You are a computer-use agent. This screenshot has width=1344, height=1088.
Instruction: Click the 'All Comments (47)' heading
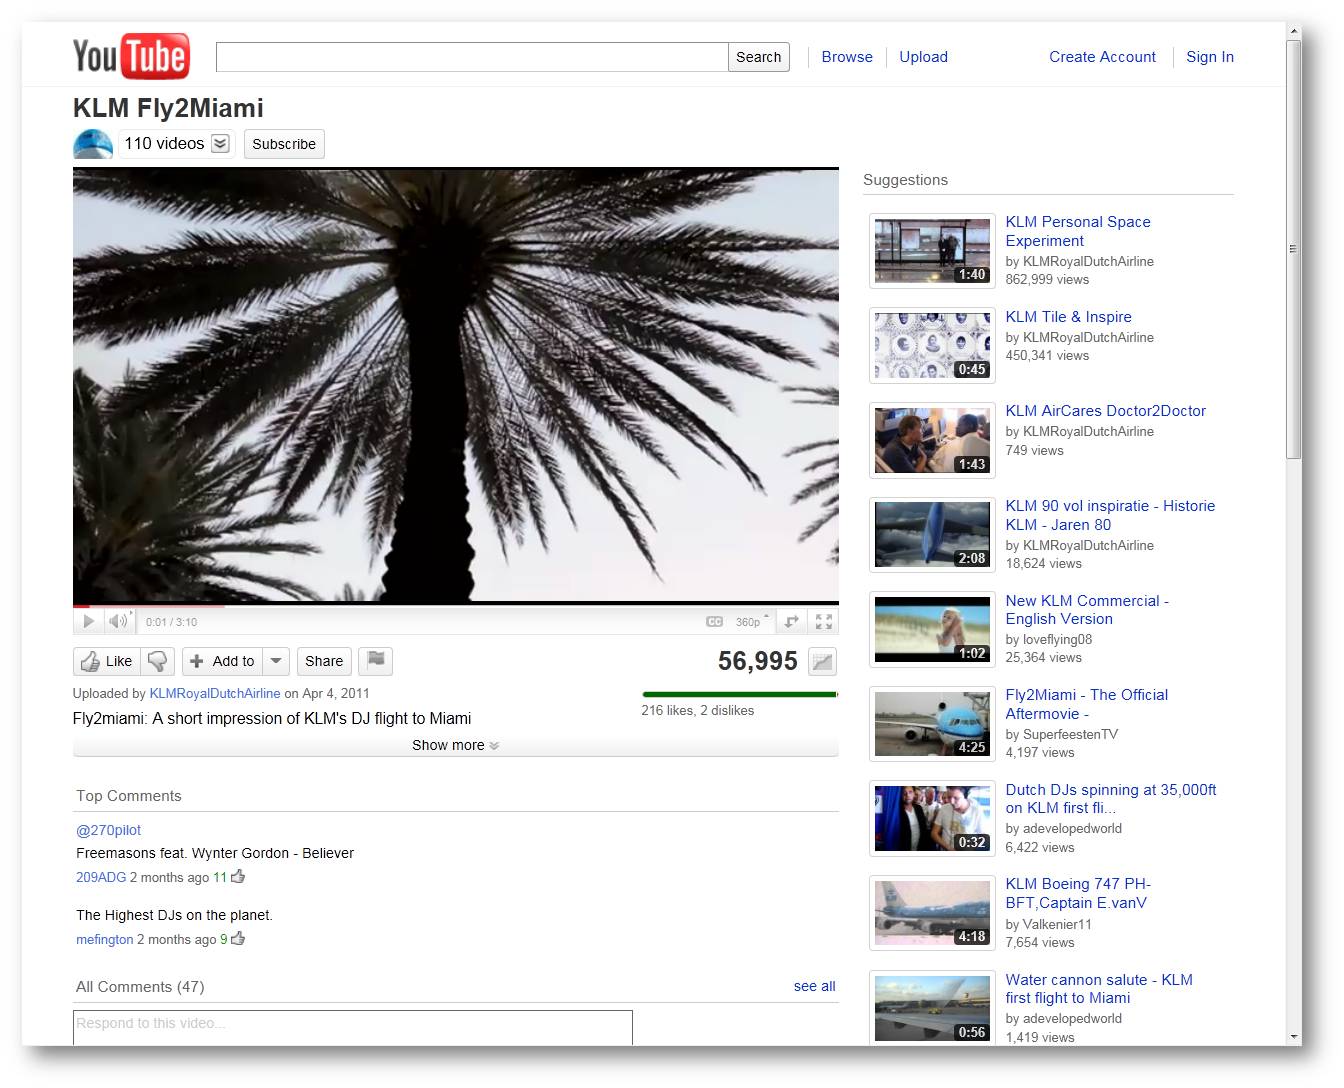[x=140, y=987]
